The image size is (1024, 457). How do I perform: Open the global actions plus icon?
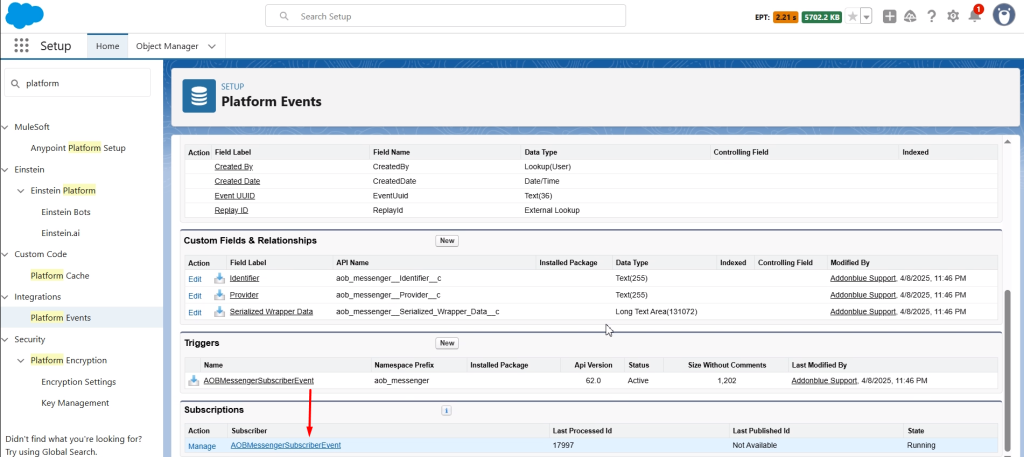click(889, 17)
